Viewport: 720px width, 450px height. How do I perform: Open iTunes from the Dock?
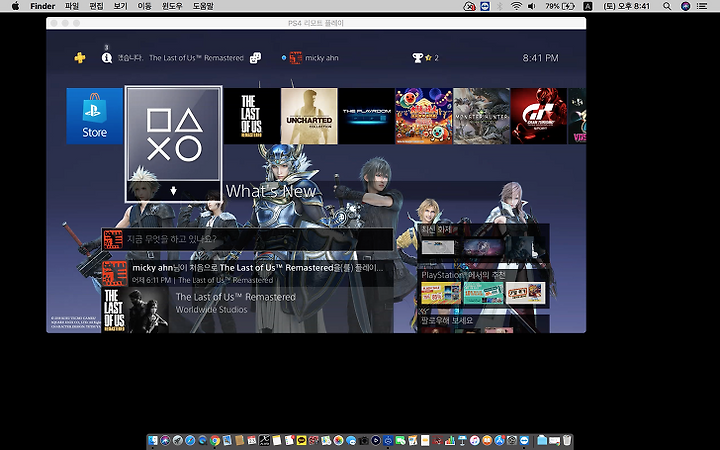pyautogui.click(x=475, y=440)
